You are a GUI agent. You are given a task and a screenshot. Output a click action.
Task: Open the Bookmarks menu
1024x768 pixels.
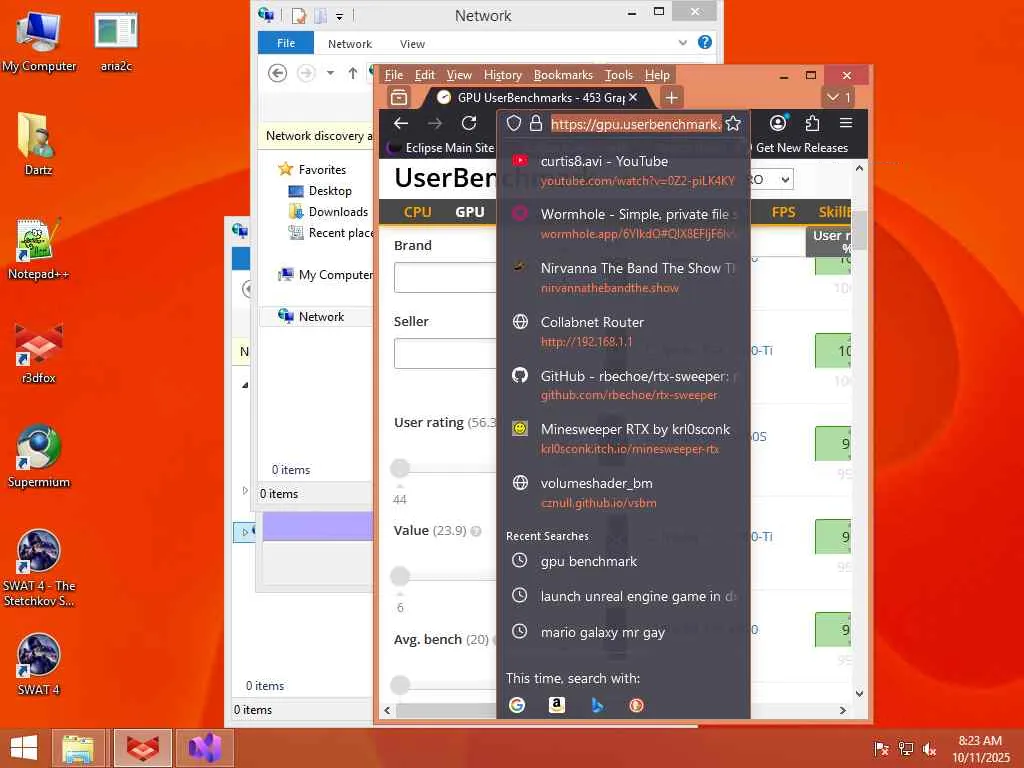(563, 75)
